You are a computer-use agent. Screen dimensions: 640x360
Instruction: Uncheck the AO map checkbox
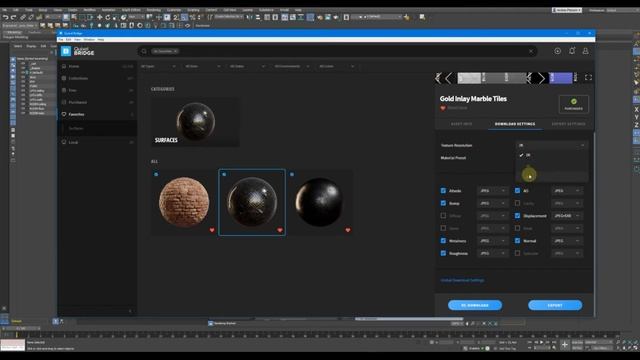click(x=517, y=191)
